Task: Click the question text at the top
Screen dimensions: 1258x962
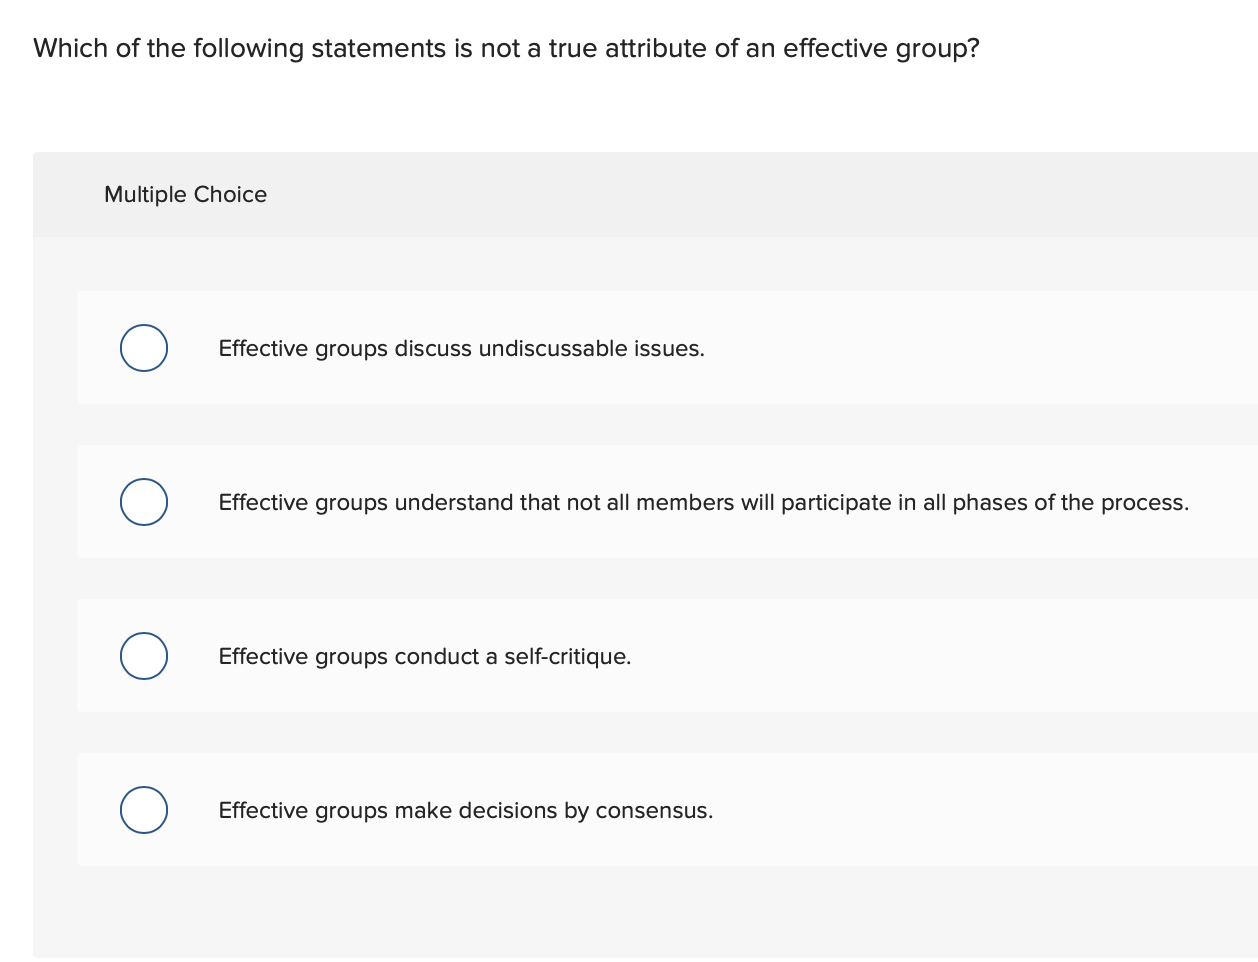Action: (x=504, y=47)
